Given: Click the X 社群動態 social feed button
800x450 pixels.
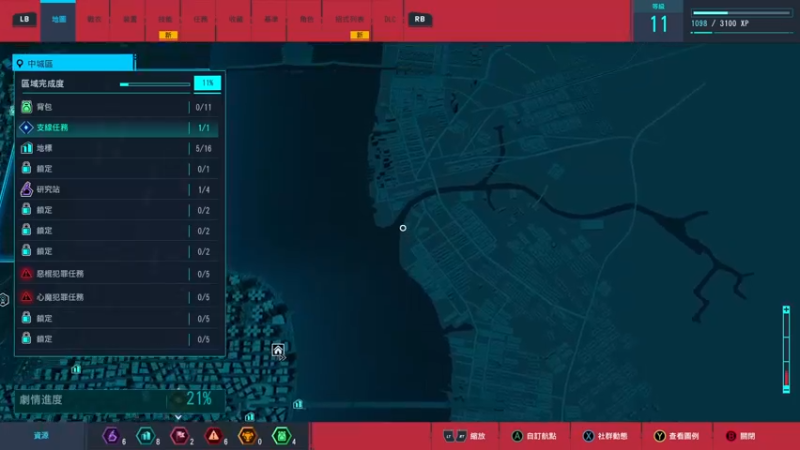Looking at the screenshot, I should 606,436.
